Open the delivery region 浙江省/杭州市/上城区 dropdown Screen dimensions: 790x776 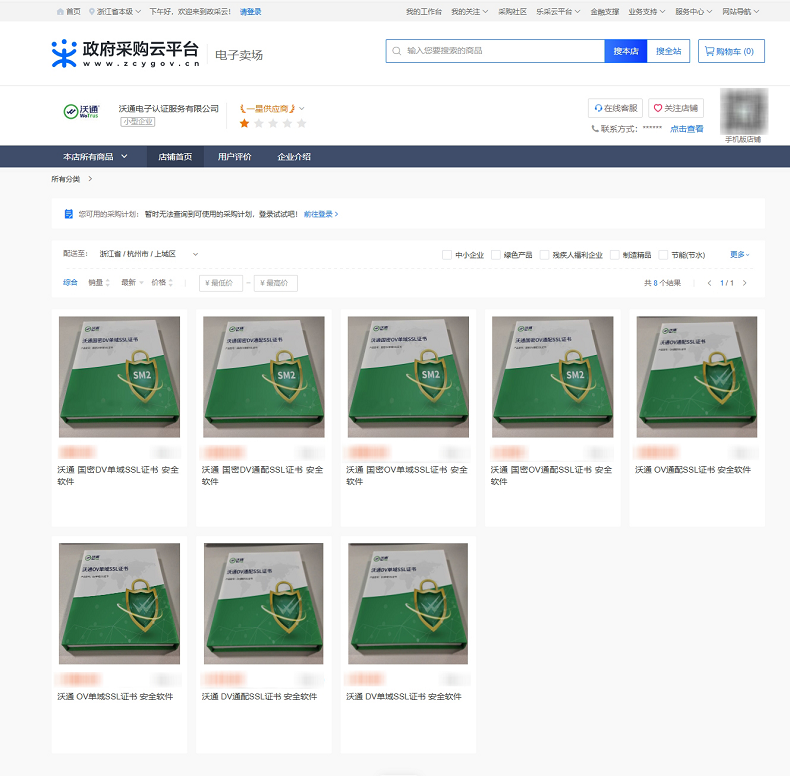pos(195,255)
